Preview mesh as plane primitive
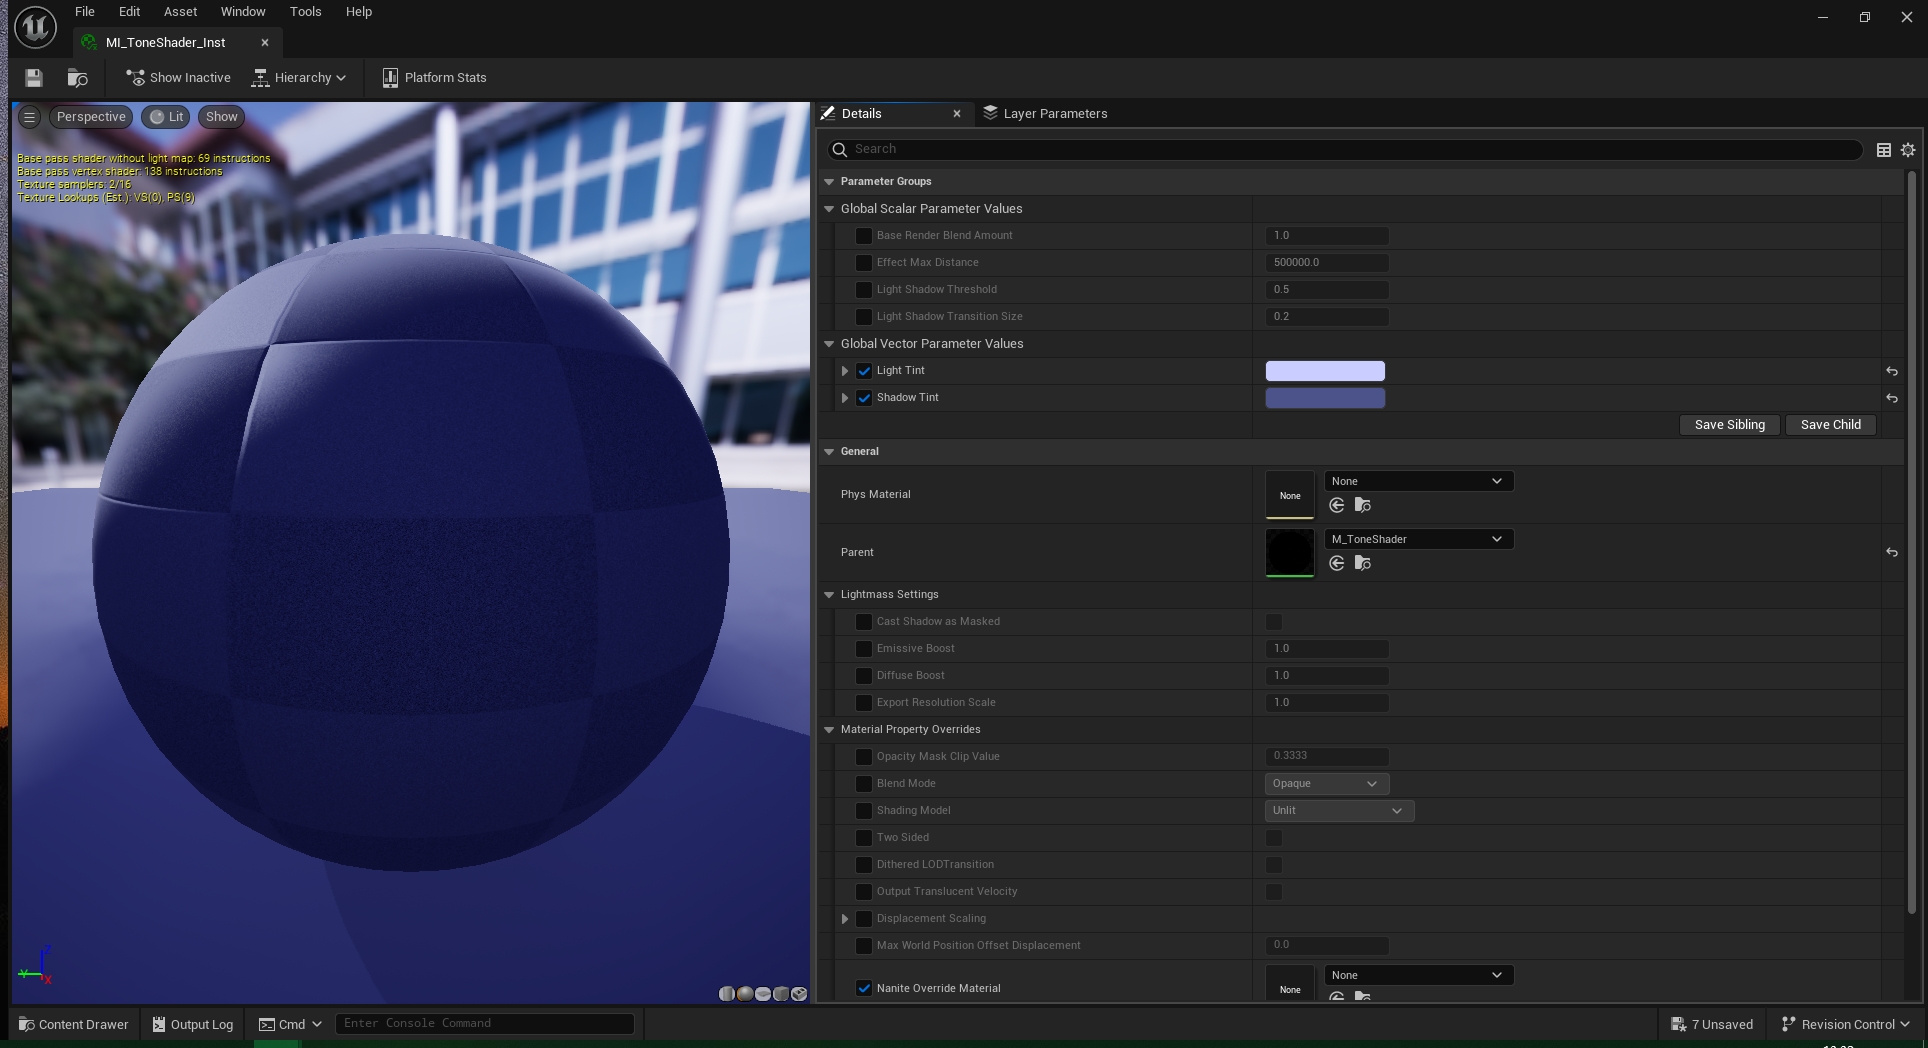 pos(763,993)
